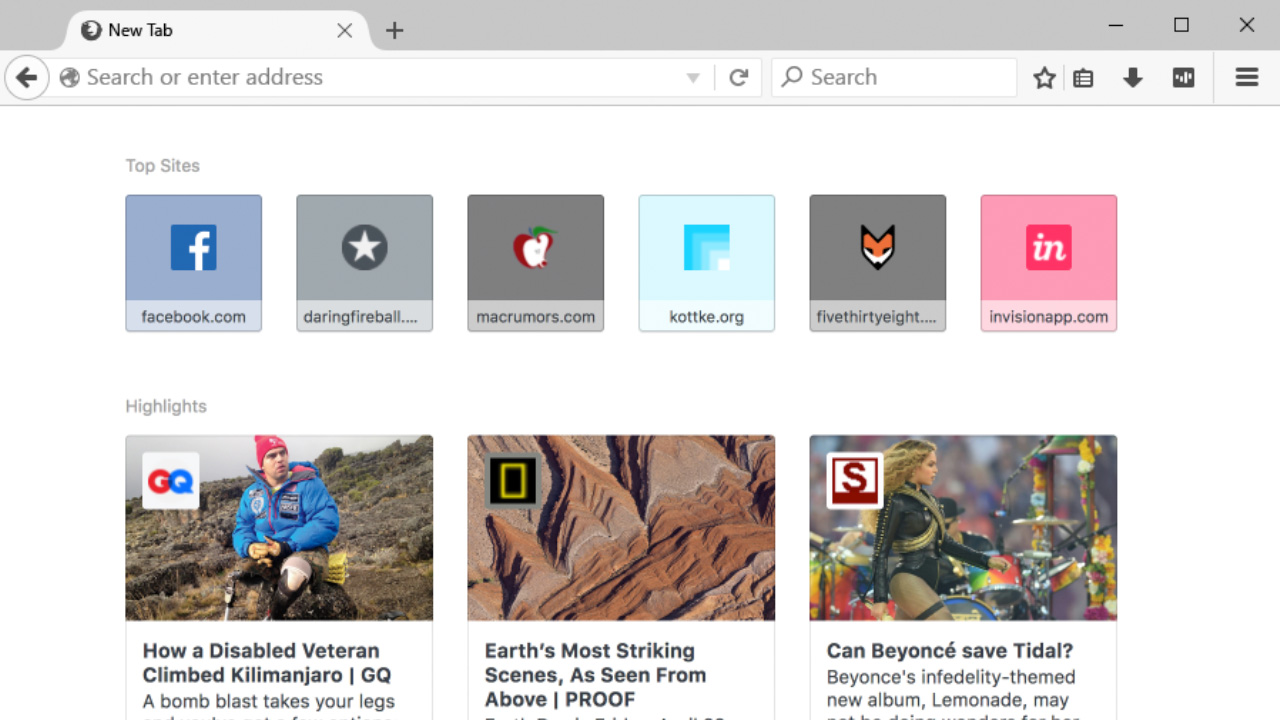Click the National Geographic logo badge
The image size is (1280, 720).
(512, 481)
